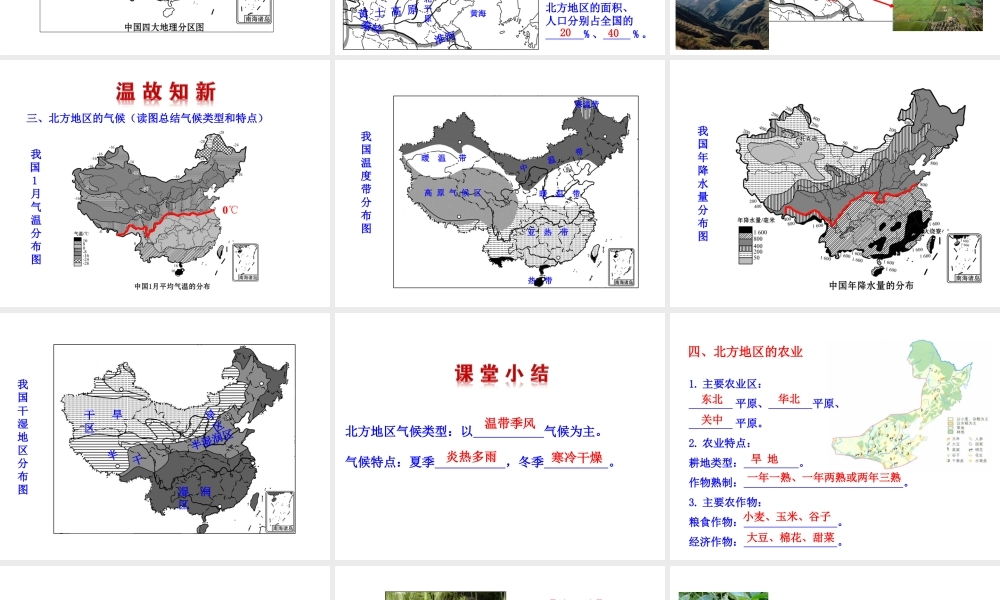Click the '湿润区' label on the dry-wet map
The width and height of the screenshot is (1000, 600).
(x=193, y=497)
